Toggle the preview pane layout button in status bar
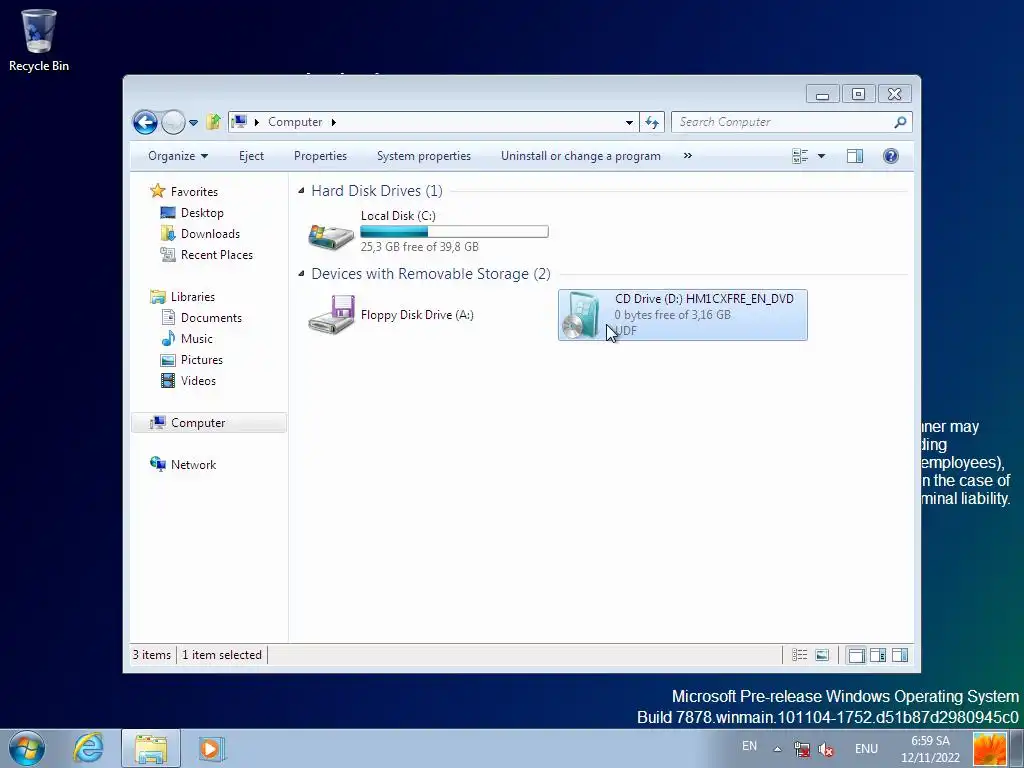The width and height of the screenshot is (1024, 768). click(x=900, y=655)
